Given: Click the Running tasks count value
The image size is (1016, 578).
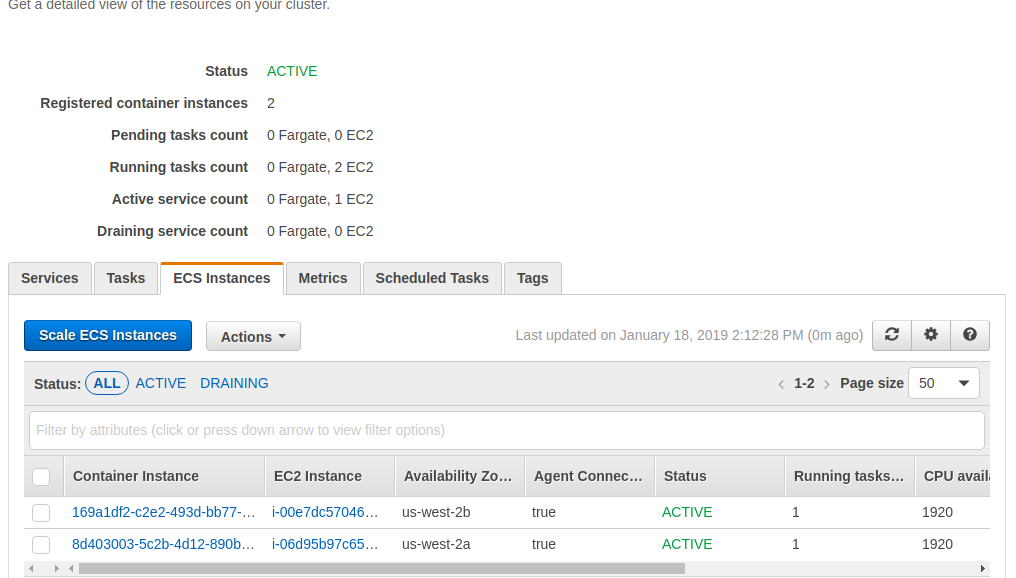Looking at the screenshot, I should [320, 167].
